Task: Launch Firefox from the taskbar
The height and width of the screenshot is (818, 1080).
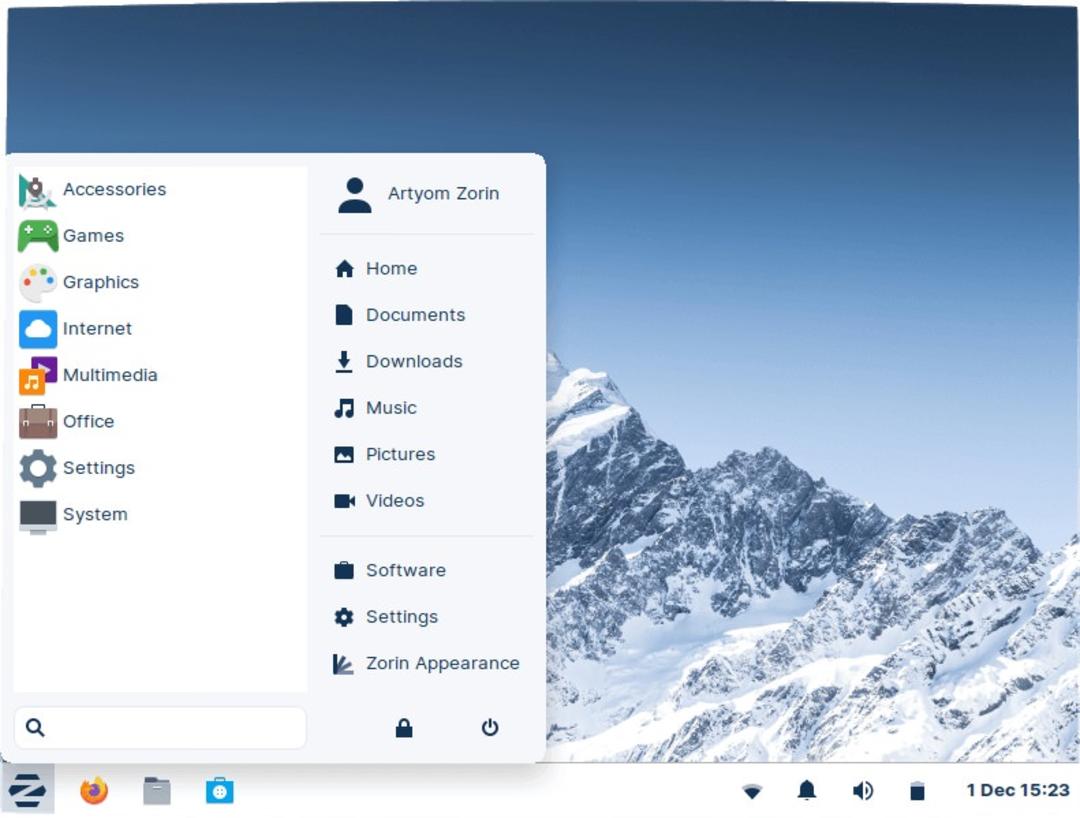Action: [94, 790]
